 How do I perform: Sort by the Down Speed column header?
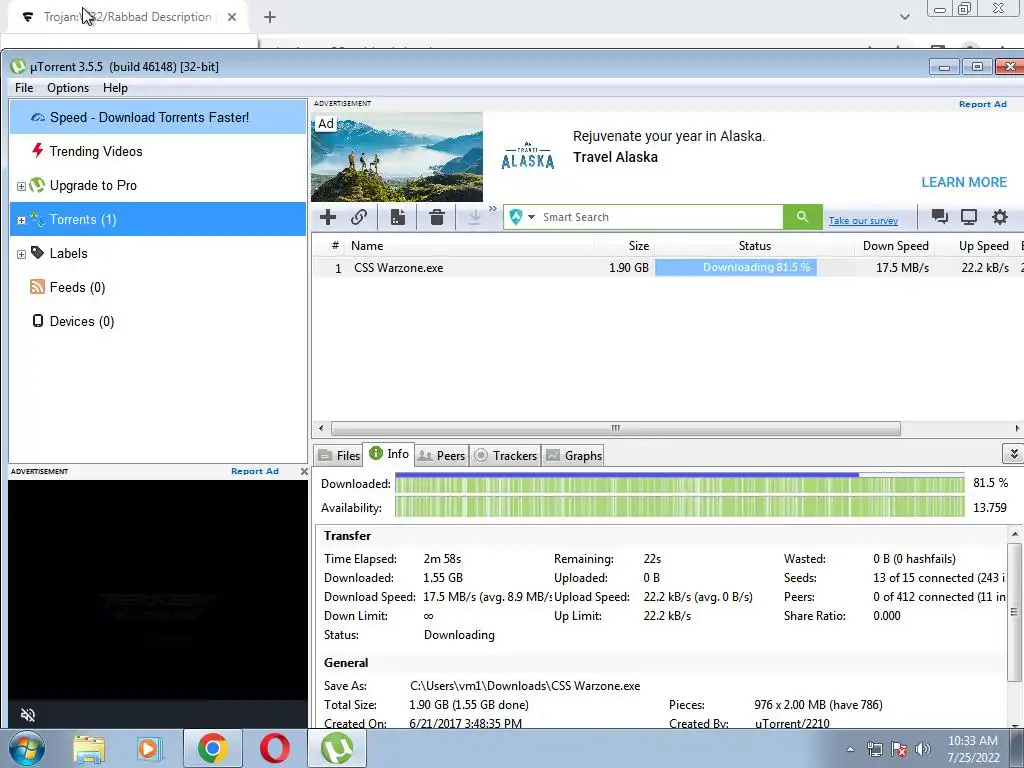click(x=895, y=246)
